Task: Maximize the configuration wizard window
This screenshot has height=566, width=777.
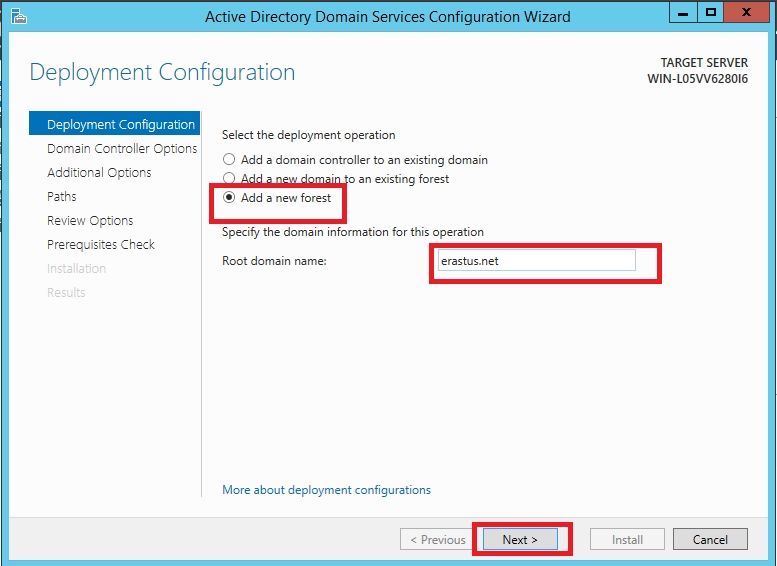Action: (x=711, y=12)
